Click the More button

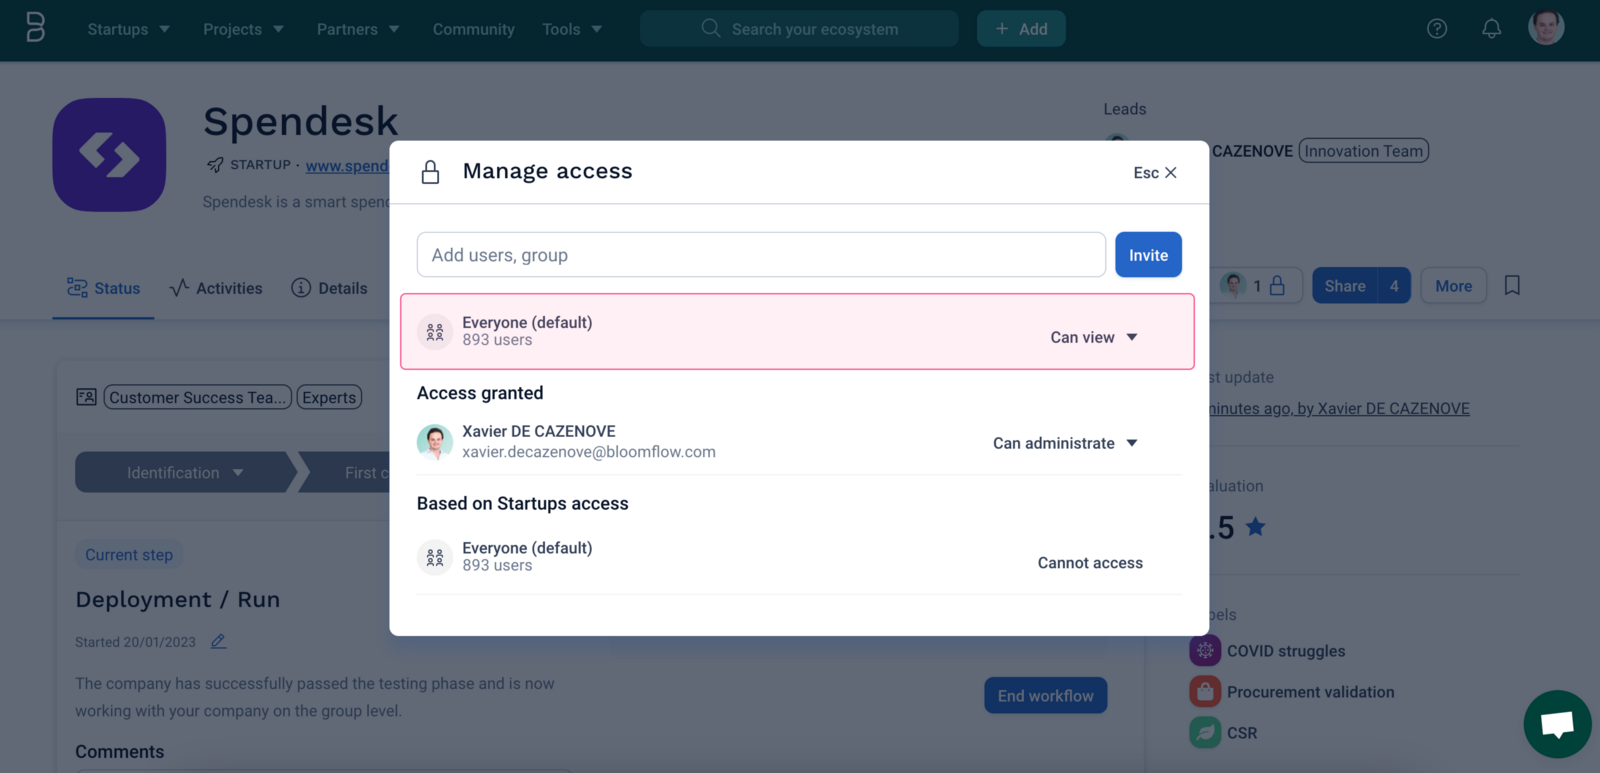click(x=1453, y=286)
